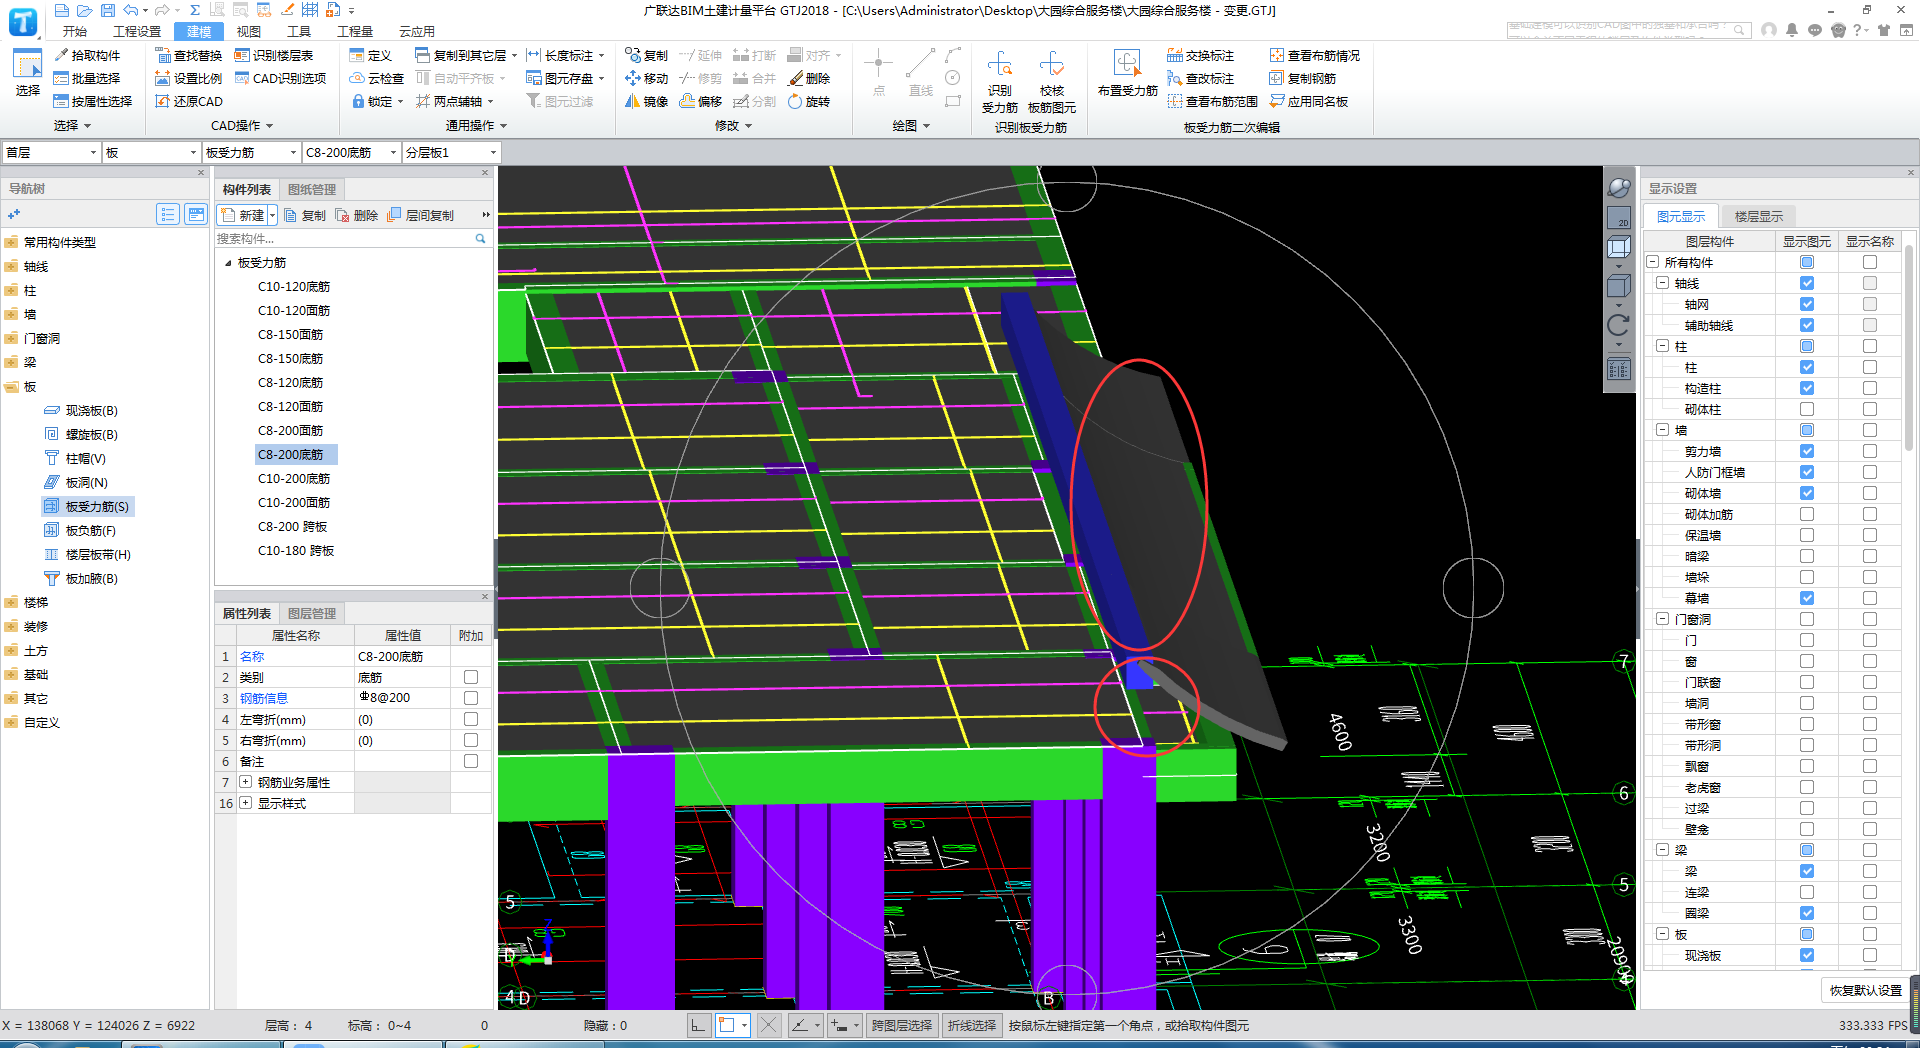Click the 两点辅轴 tool
This screenshot has width=1920, height=1048.
[x=449, y=101]
